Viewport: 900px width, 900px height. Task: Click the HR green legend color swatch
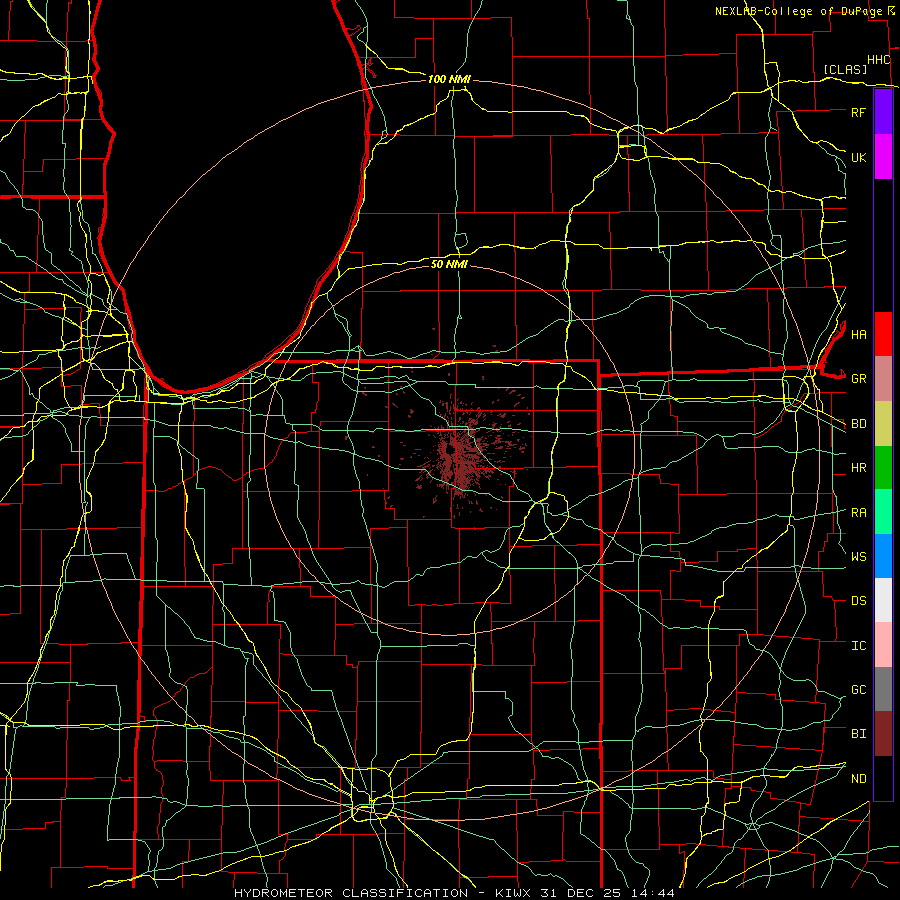pos(883,468)
